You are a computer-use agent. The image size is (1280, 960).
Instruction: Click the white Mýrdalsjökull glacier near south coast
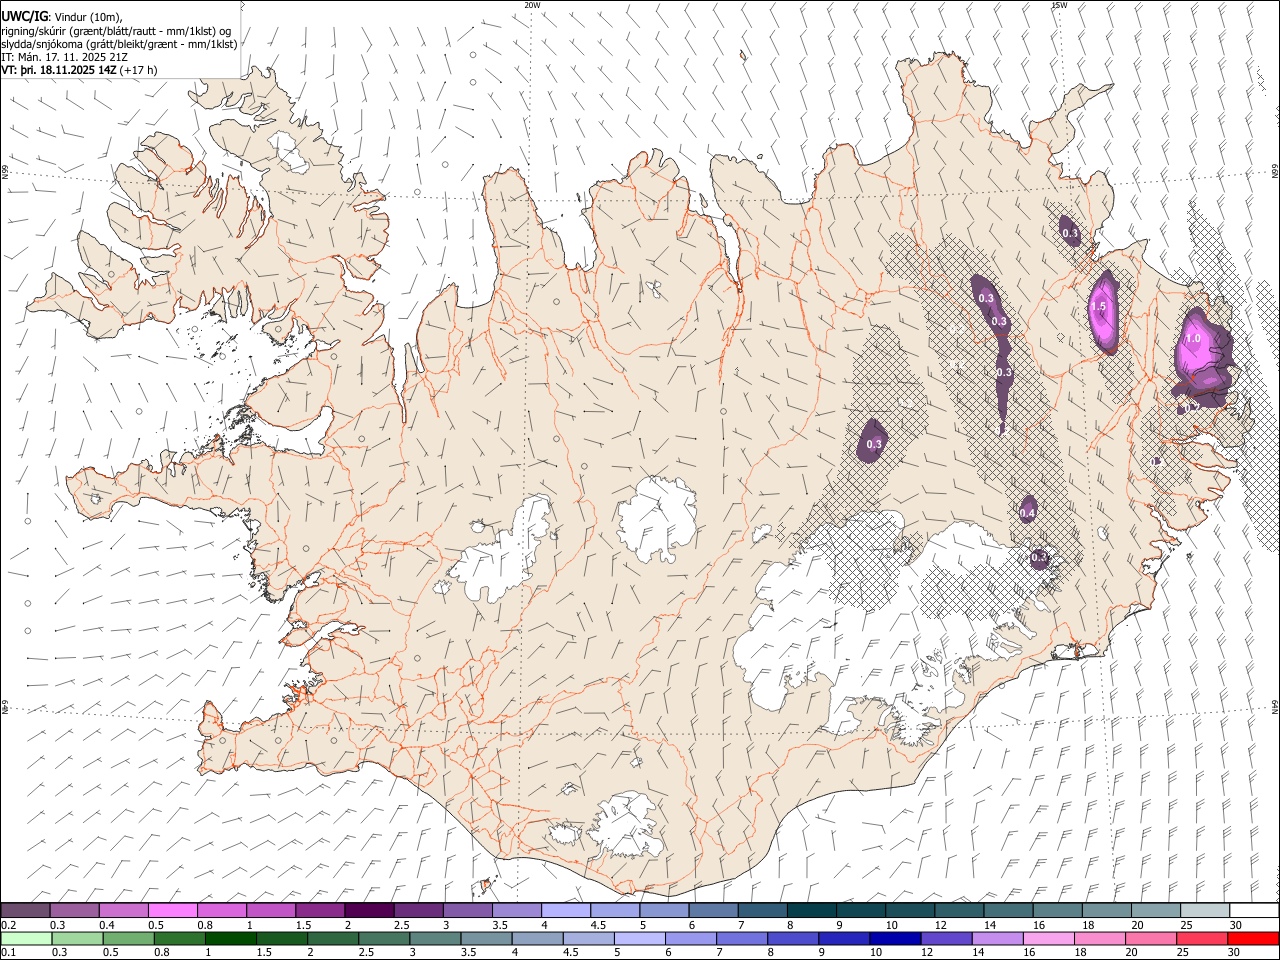pyautogui.click(x=625, y=825)
